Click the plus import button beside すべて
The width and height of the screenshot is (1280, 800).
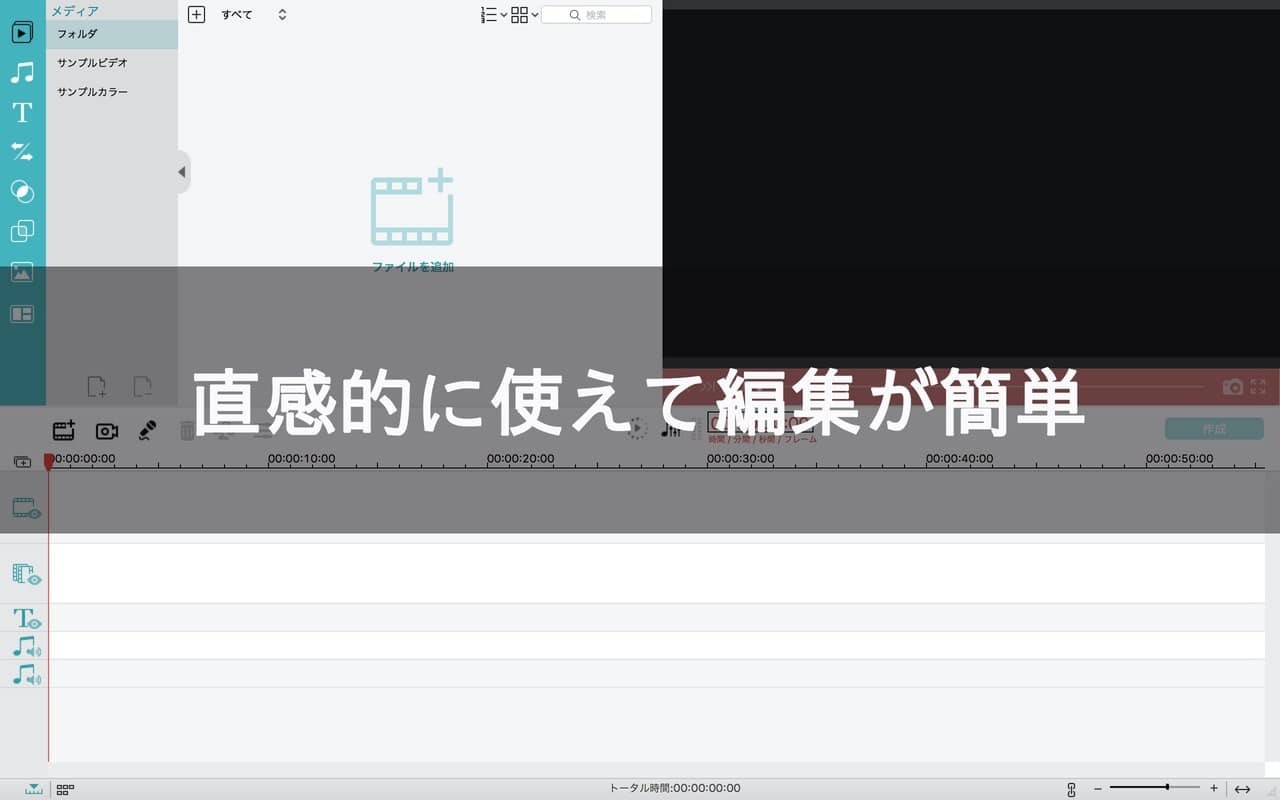coord(196,14)
